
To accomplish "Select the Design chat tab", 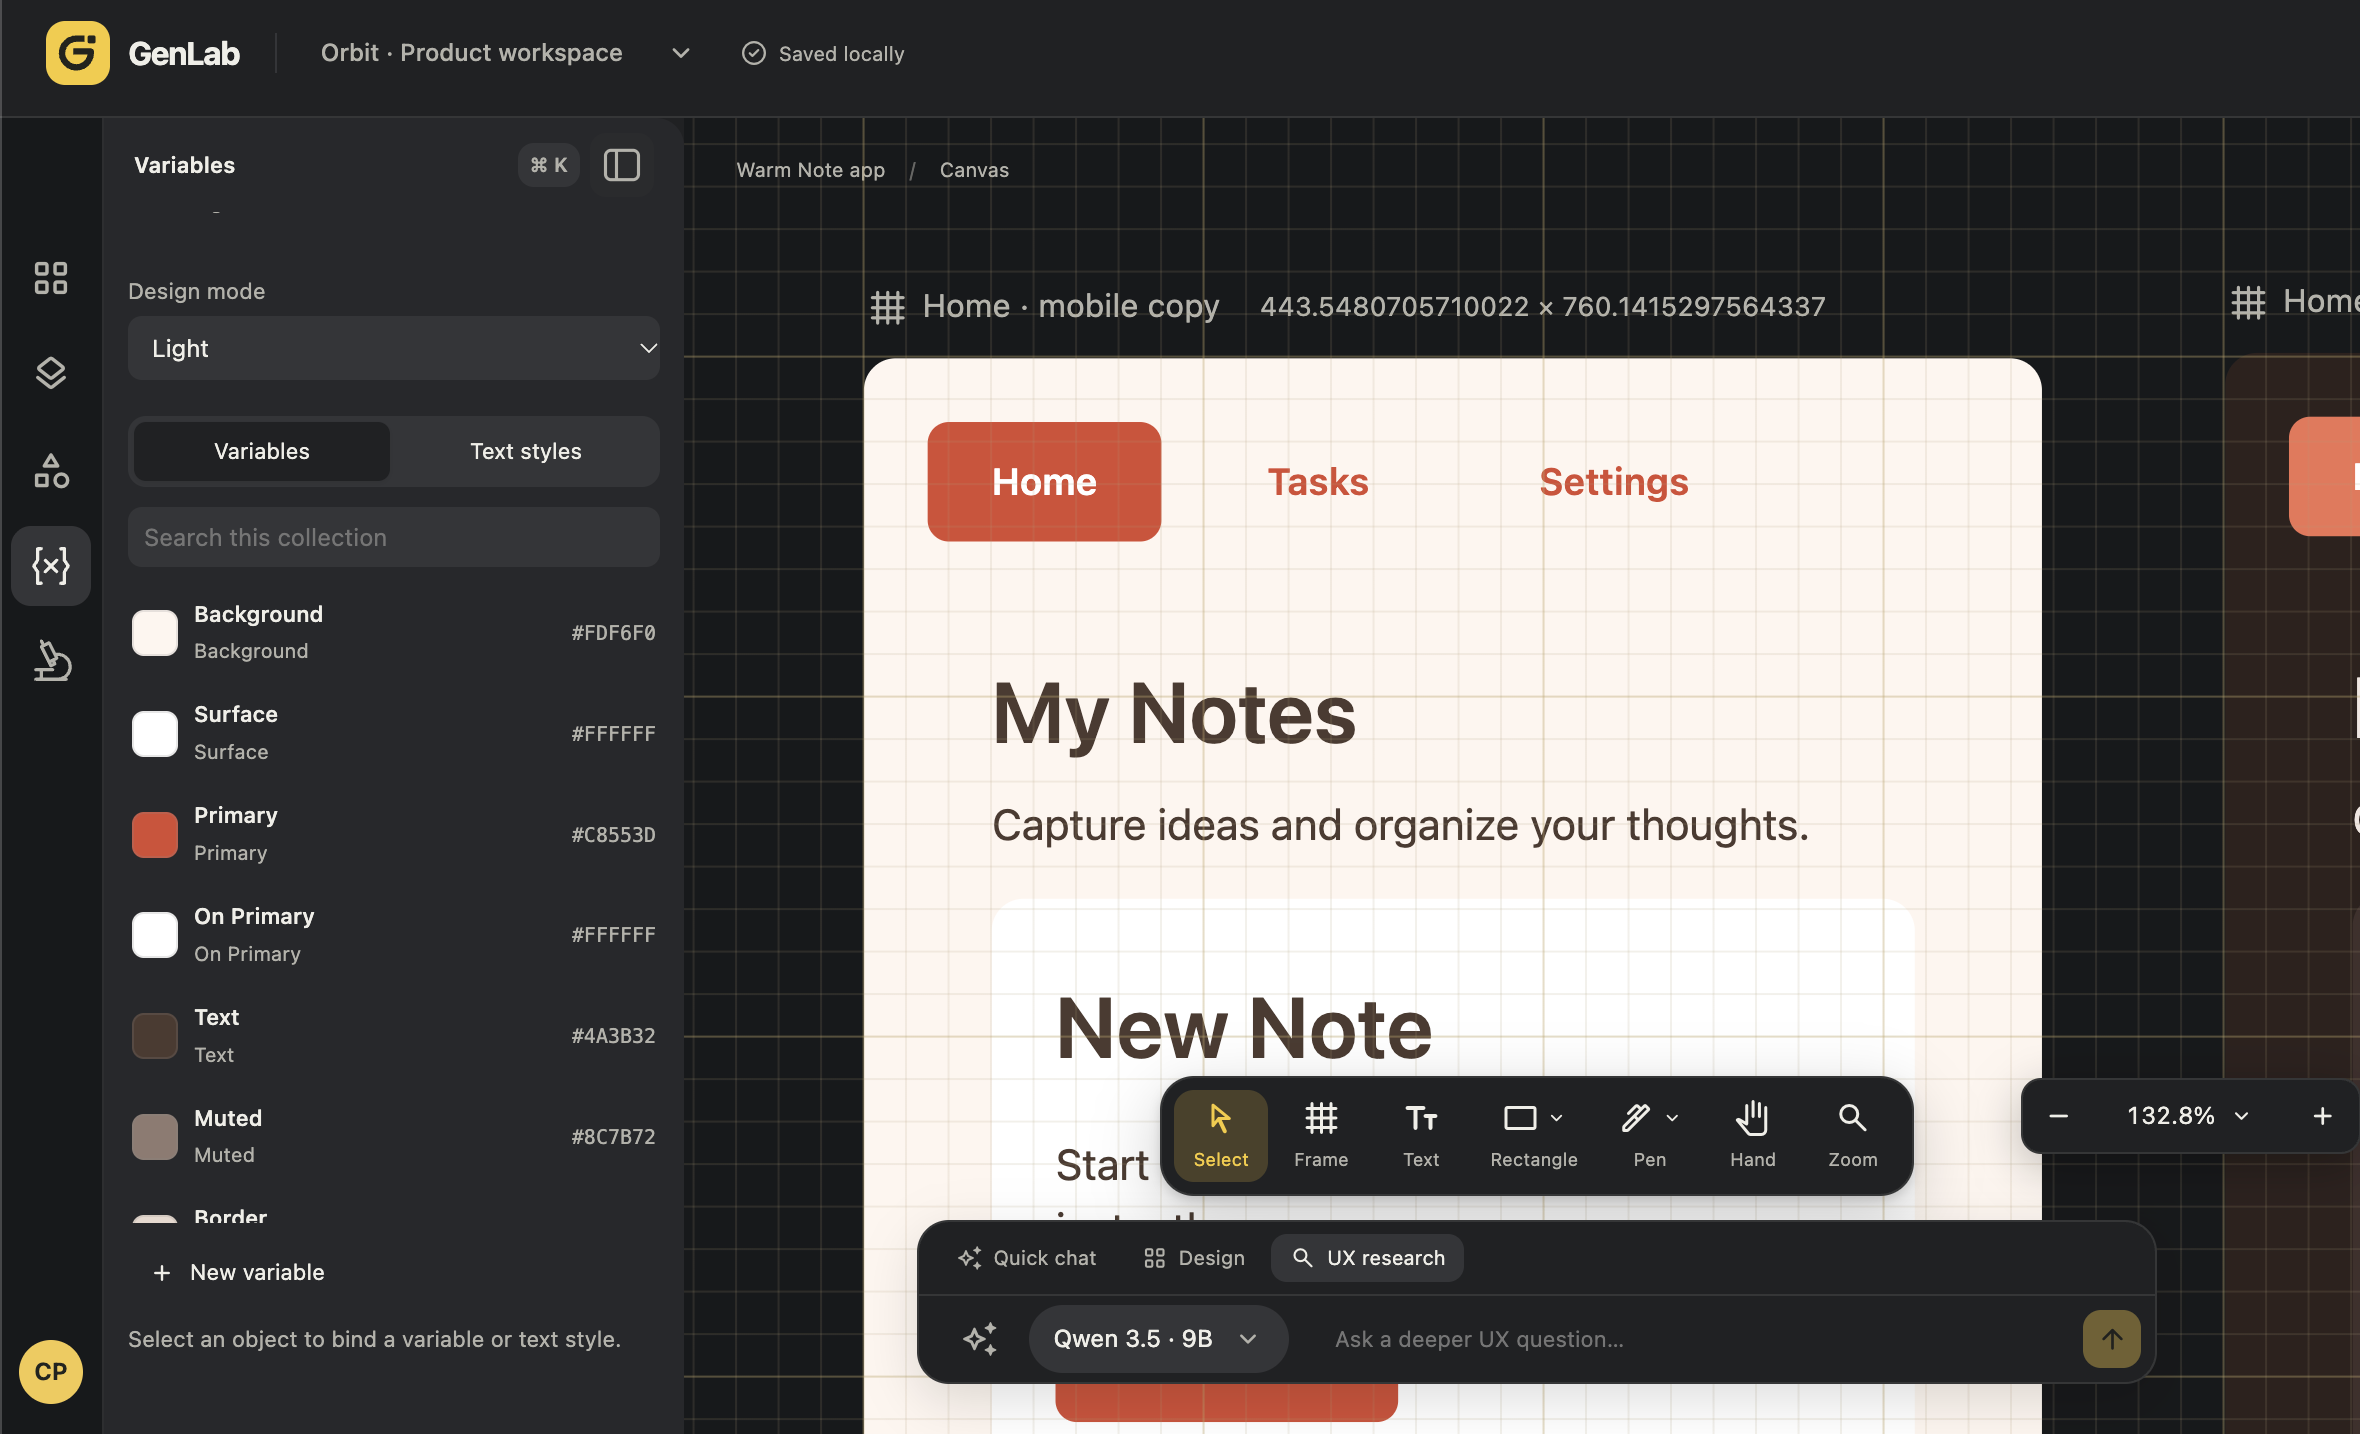I will [x=1194, y=1258].
